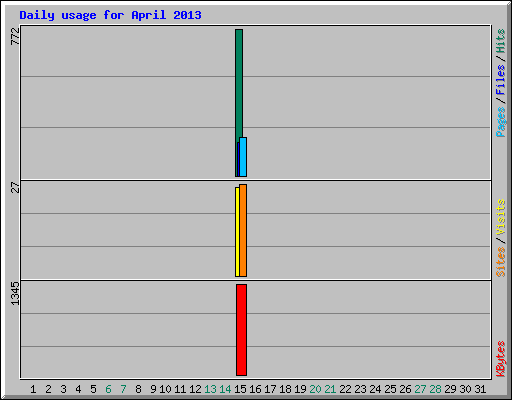Click the 'Daily usage for April 2013' title
Screen dimensions: 512x400
(110, 15)
